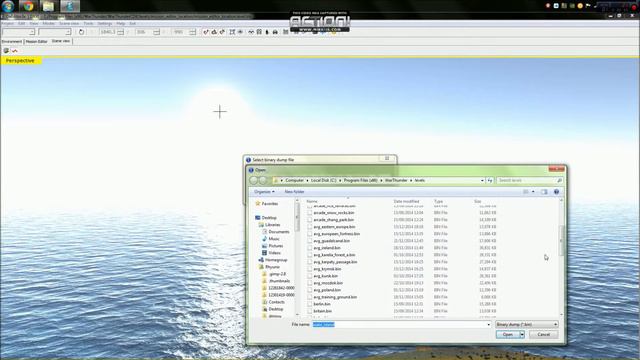Screen dimensions: 640x360
Task: Click the Perspective viewport label
Action: click(x=20, y=60)
